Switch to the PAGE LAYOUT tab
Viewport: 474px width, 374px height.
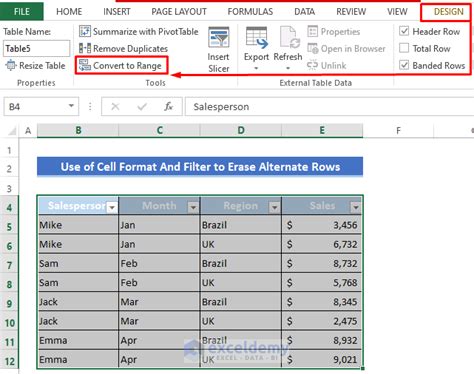click(179, 12)
